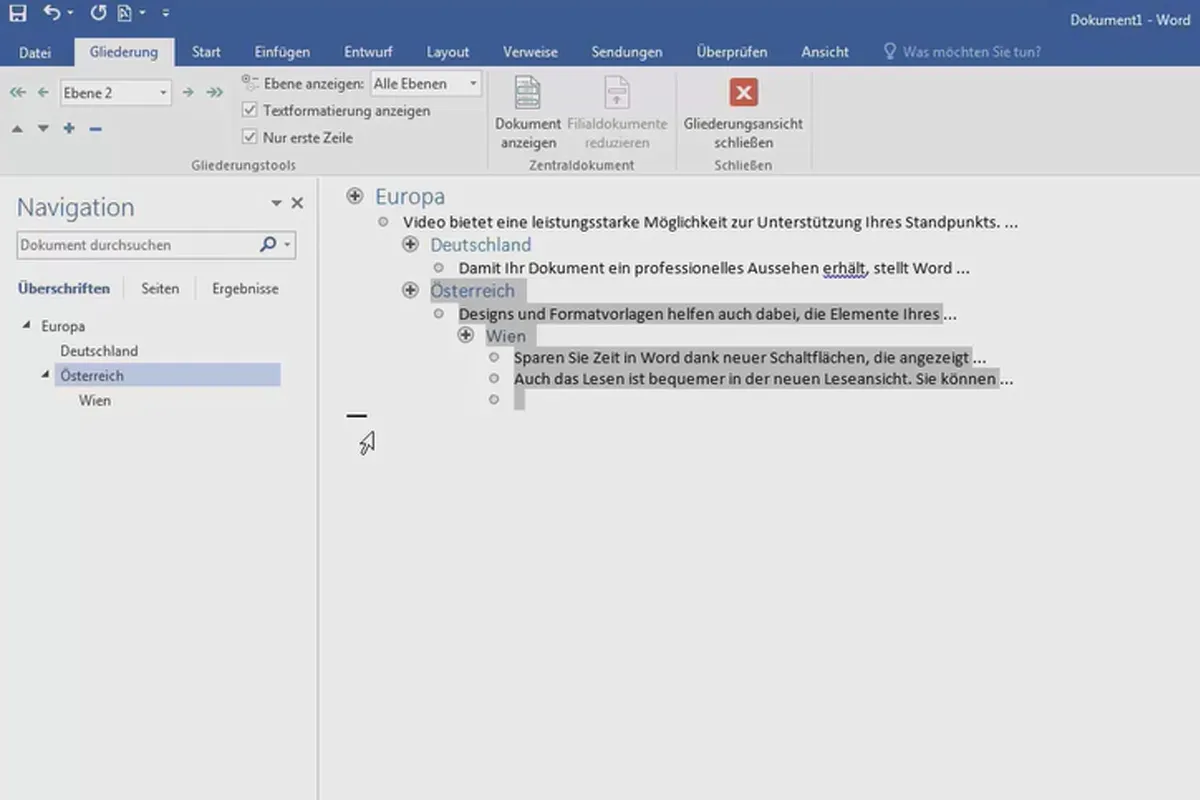Screen dimensions: 1200x800
Task: Switch to Seiten tab in Navigation
Action: [x=160, y=289]
